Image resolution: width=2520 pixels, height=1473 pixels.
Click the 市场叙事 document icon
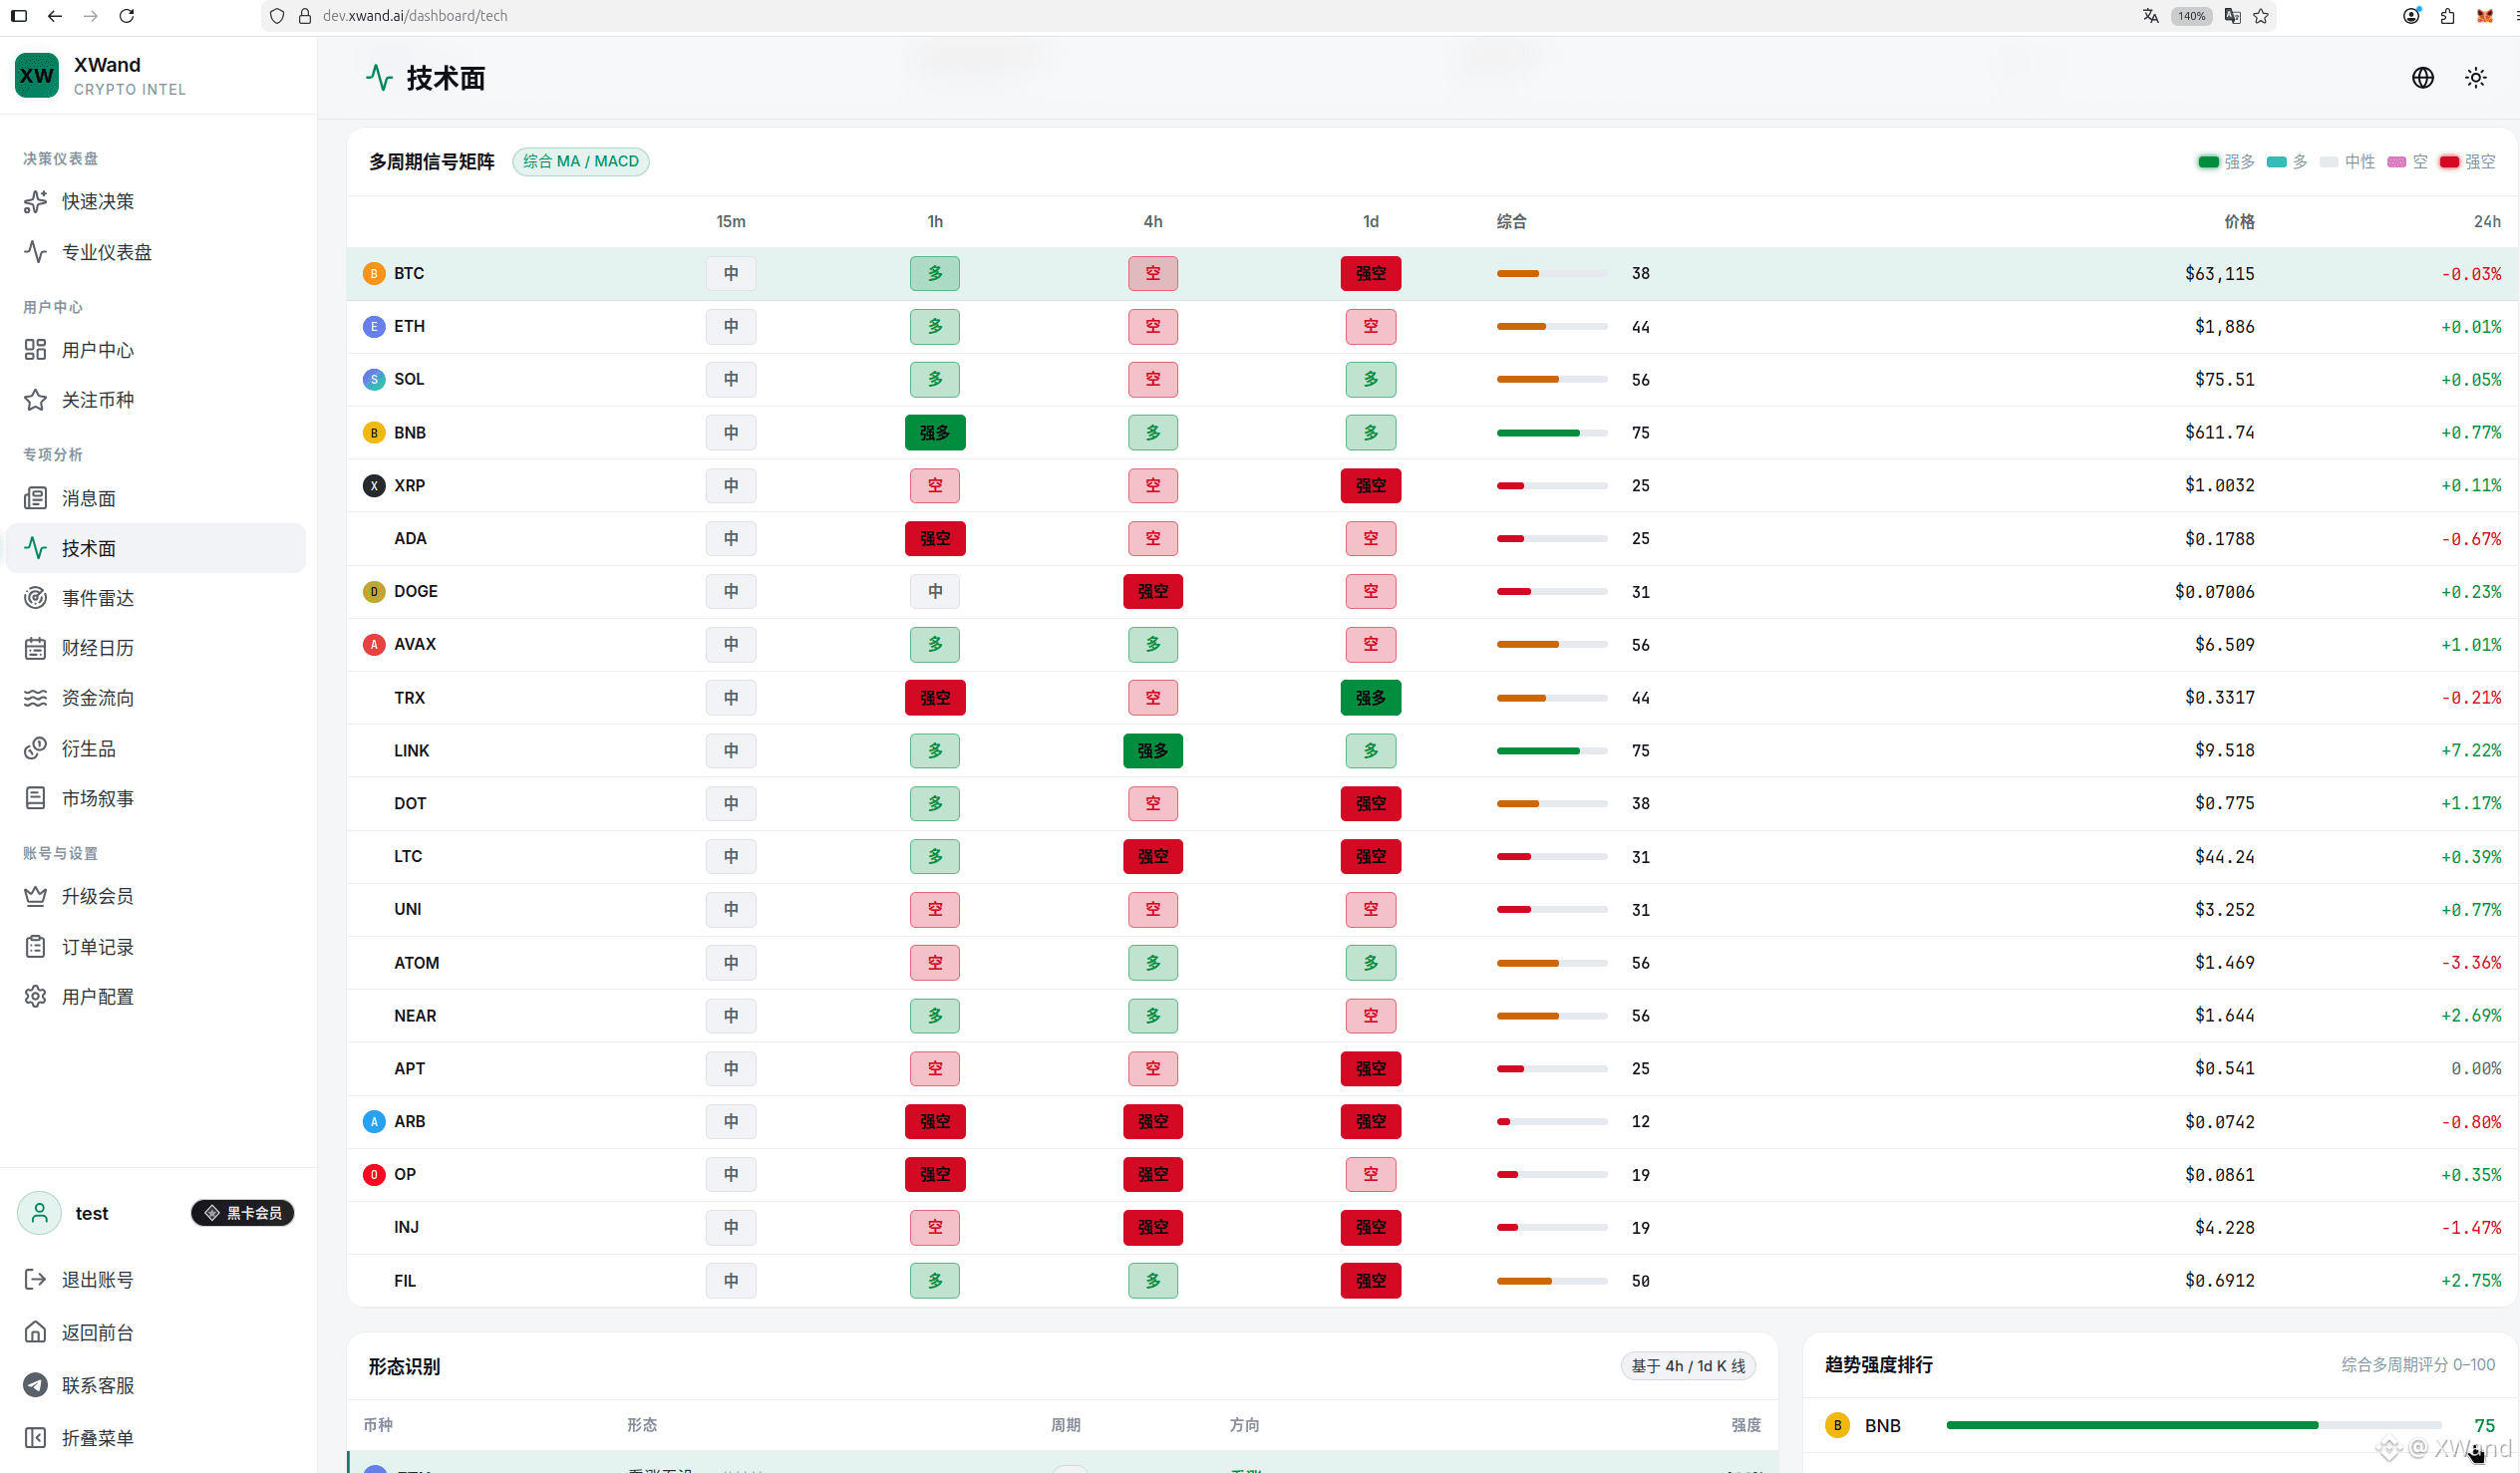coord(35,798)
